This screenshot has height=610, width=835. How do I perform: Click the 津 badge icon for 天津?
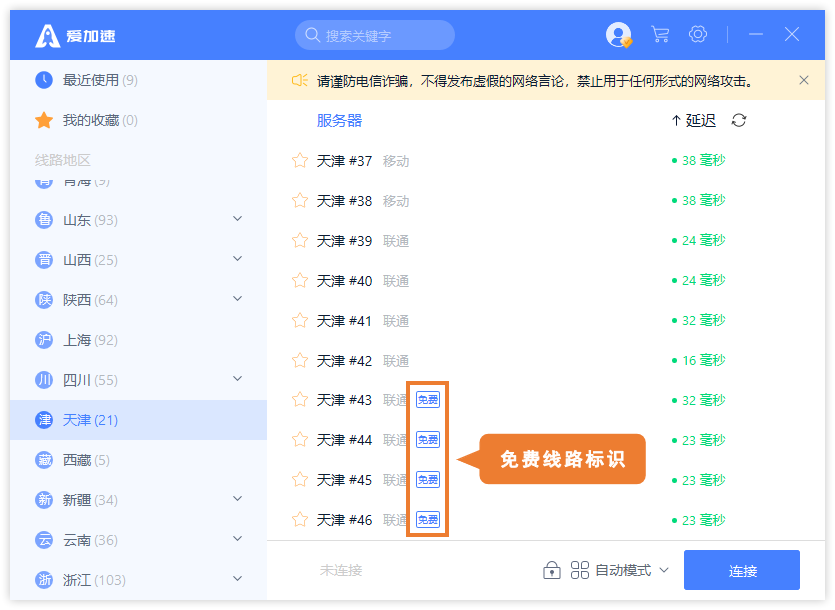pyautogui.click(x=44, y=420)
